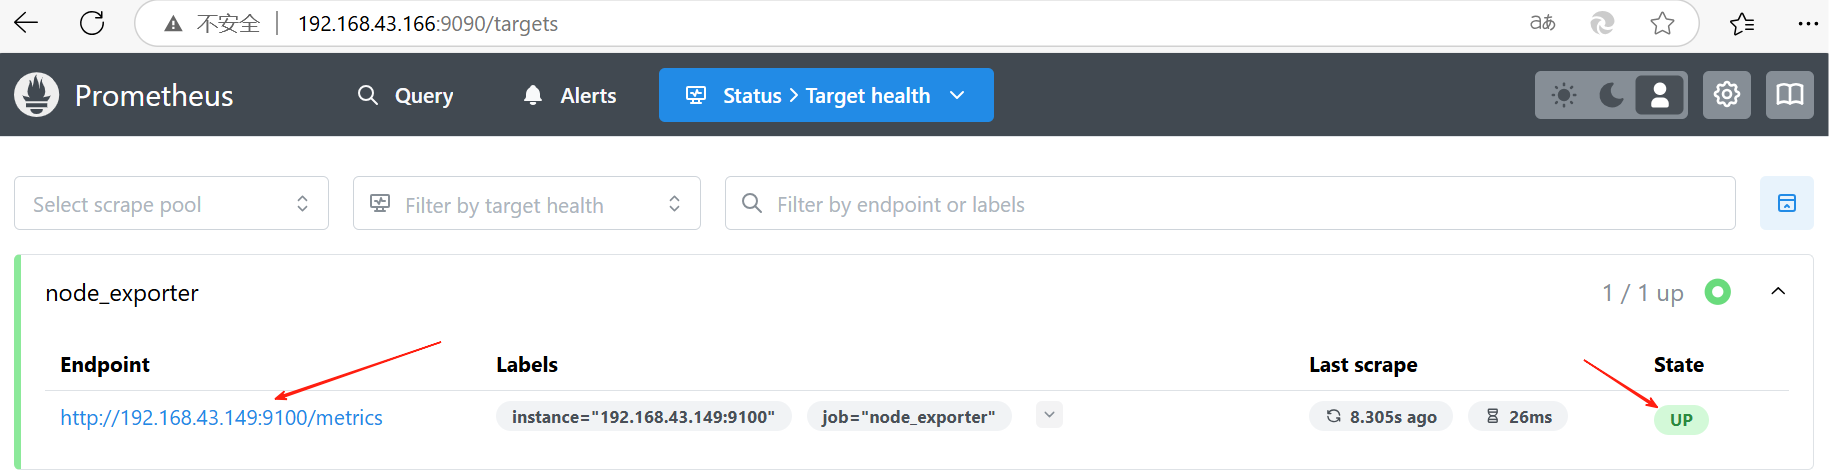
Task: Open the settings gear icon
Action: [1727, 95]
